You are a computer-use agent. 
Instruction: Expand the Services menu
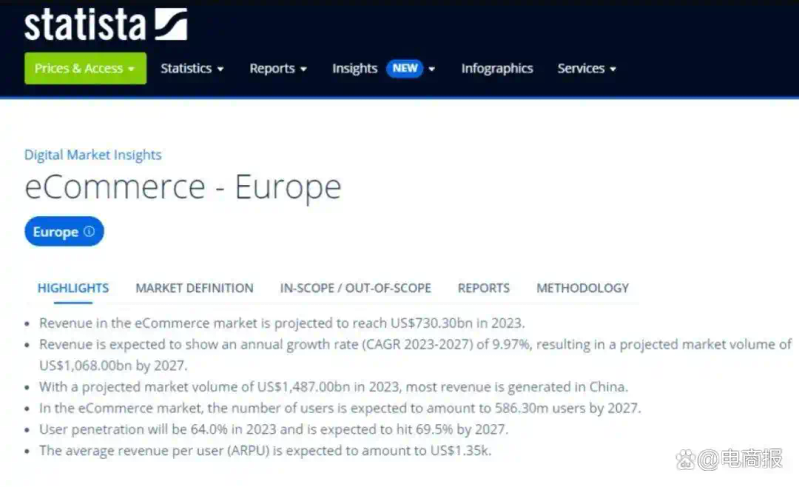[587, 68]
